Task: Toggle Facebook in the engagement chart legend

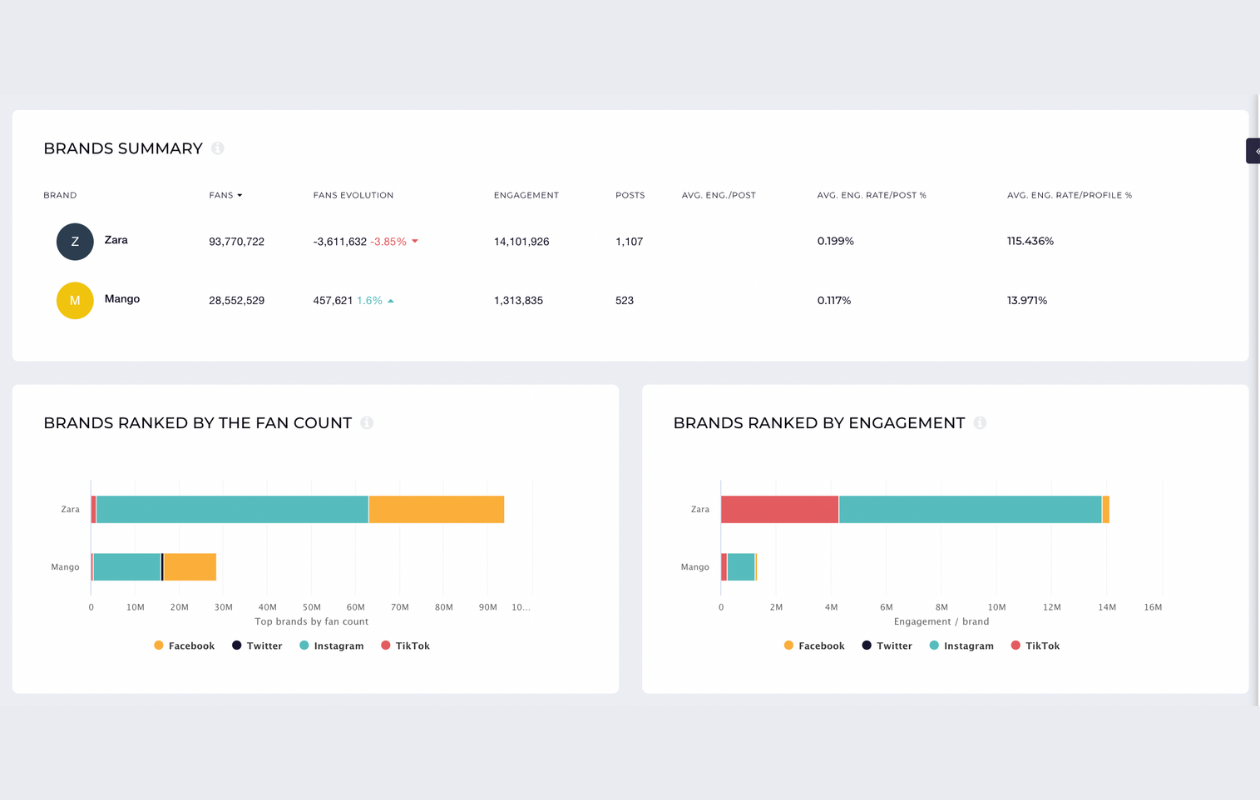Action: pos(814,646)
